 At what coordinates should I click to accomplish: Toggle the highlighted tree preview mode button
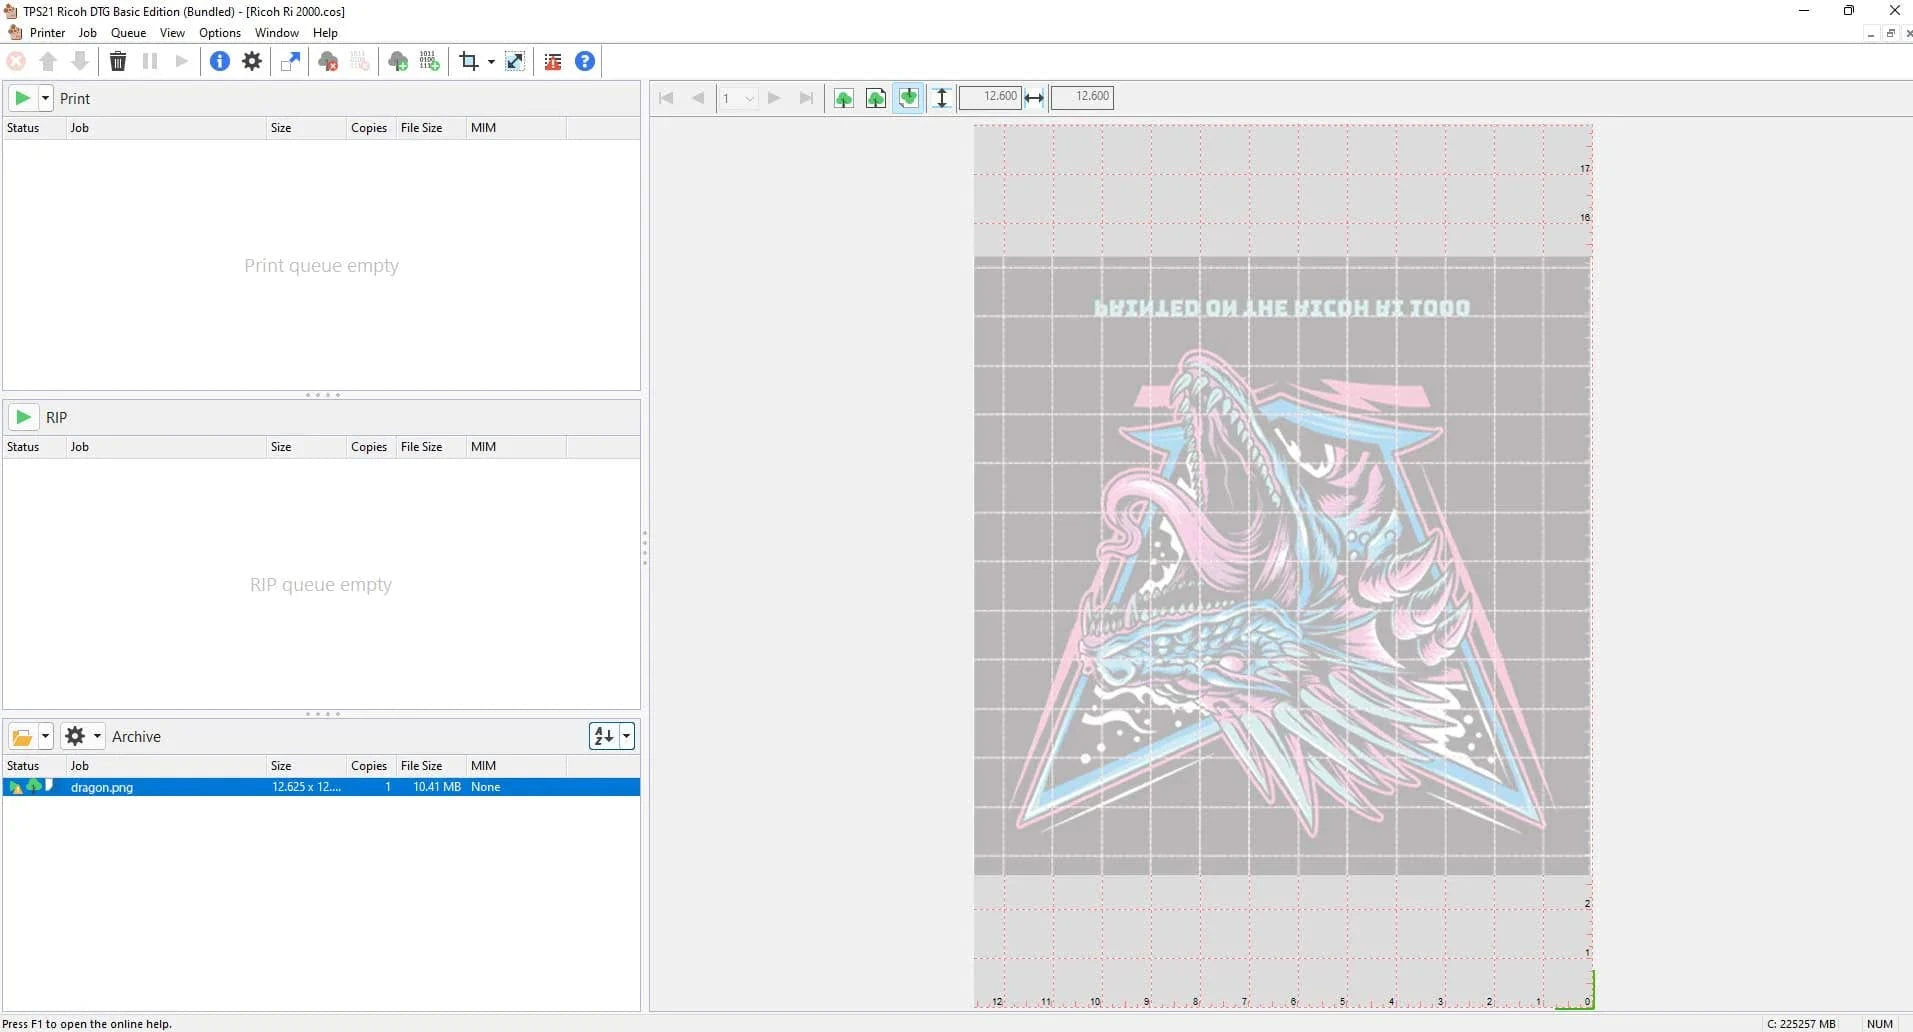point(908,98)
